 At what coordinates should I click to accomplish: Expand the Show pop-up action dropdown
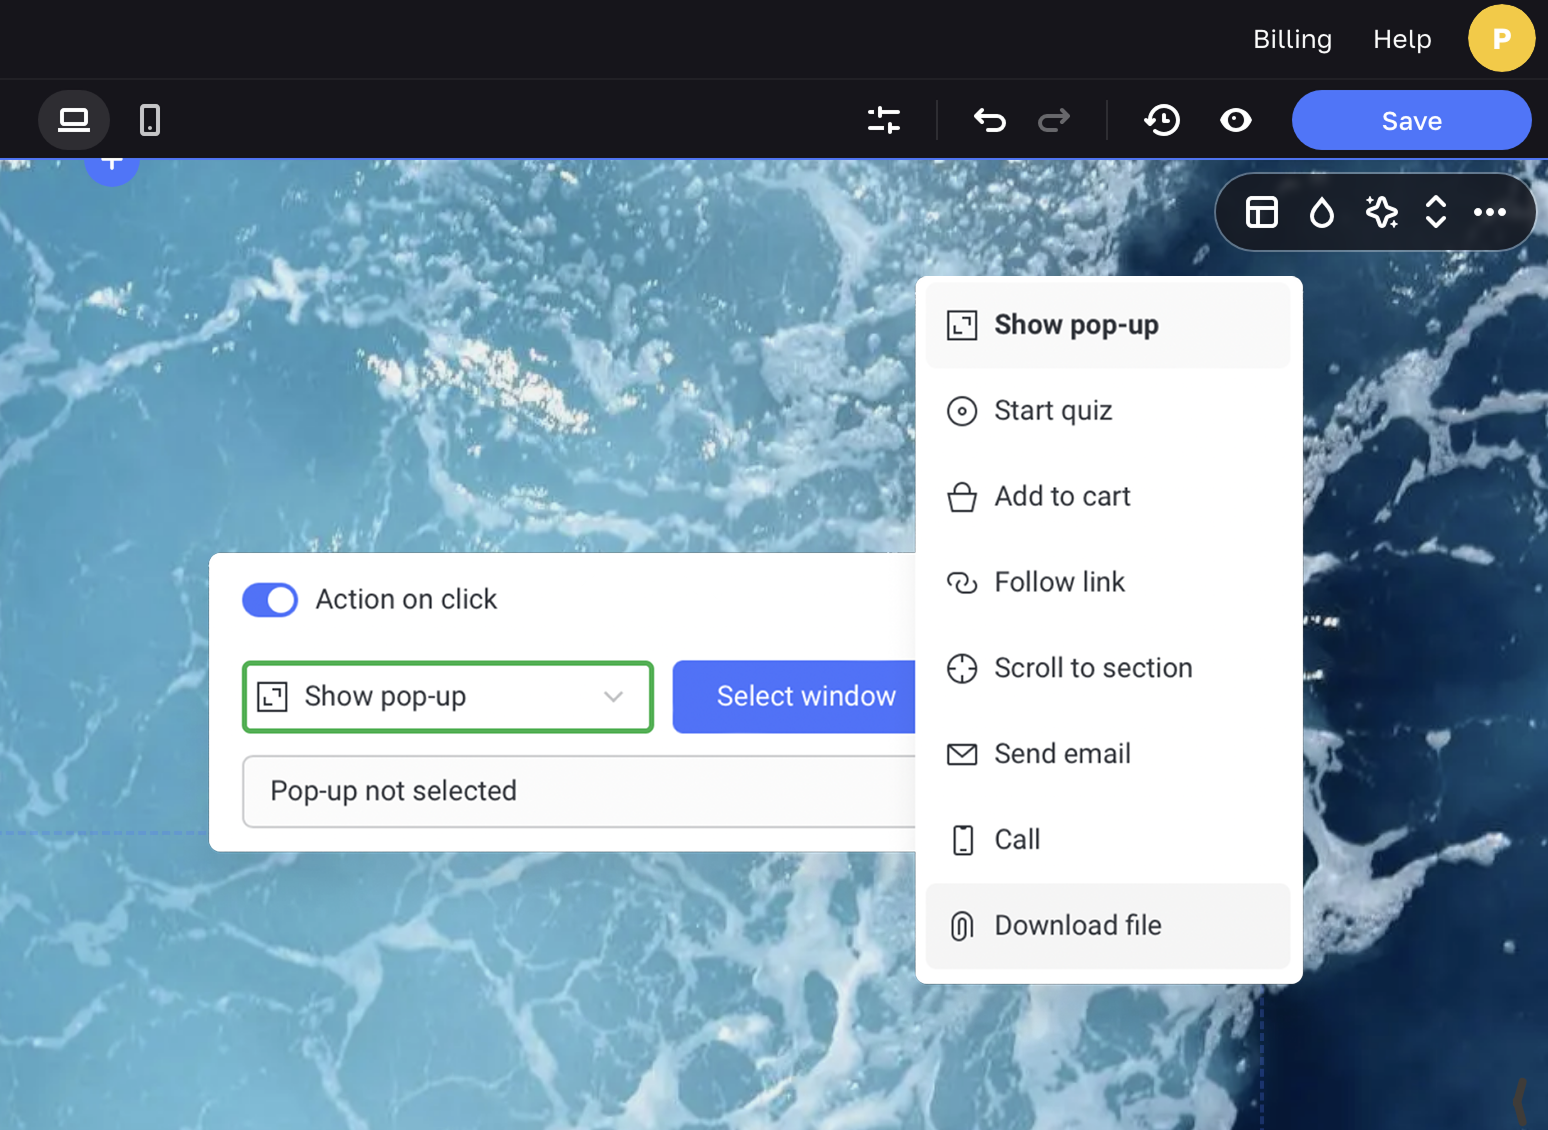click(x=448, y=697)
